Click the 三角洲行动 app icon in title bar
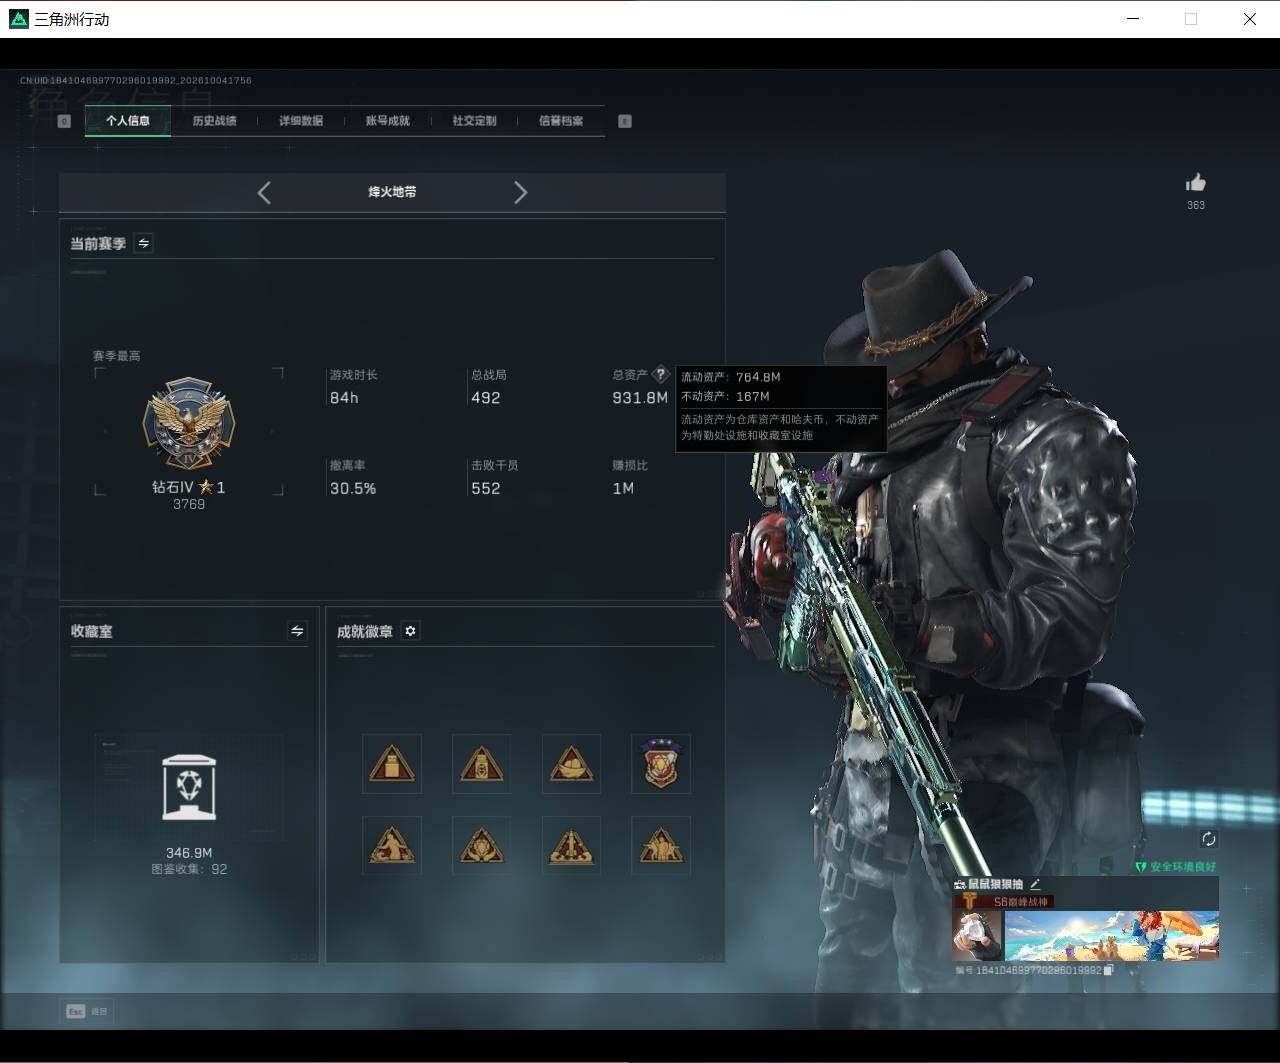 coord(18,19)
